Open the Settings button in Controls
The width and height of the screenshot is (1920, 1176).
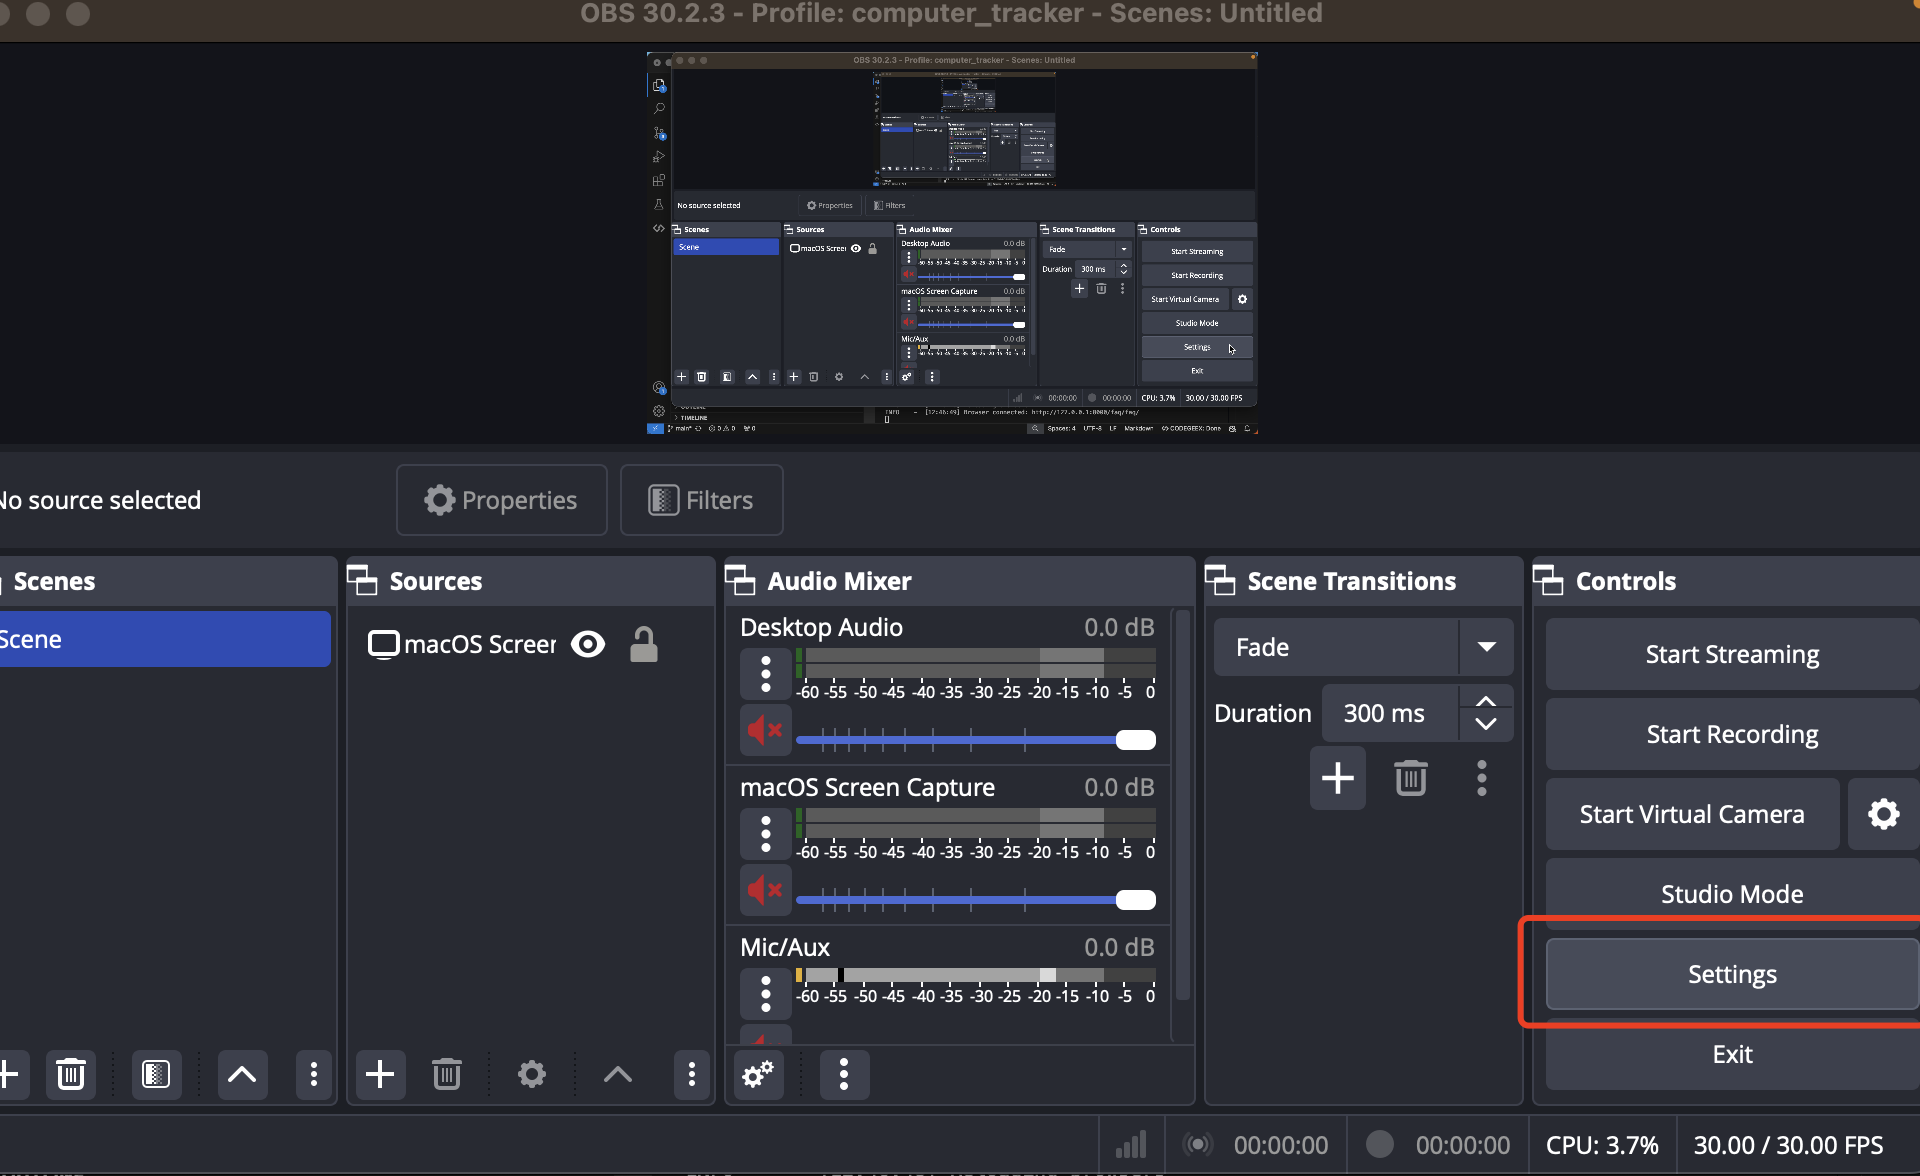pos(1732,974)
